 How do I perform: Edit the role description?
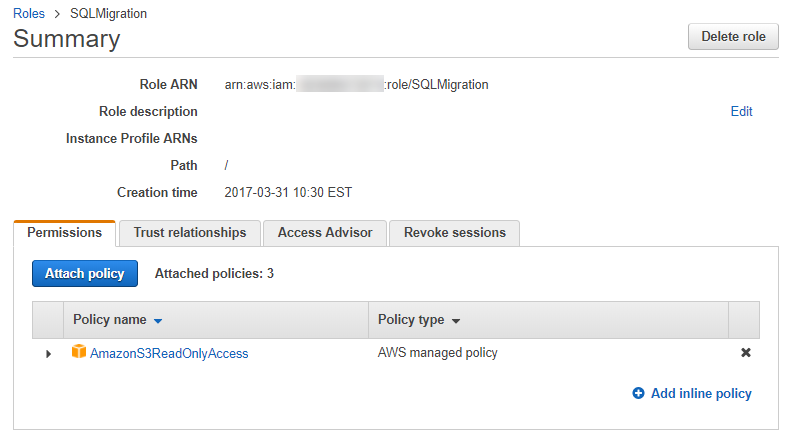tap(741, 111)
